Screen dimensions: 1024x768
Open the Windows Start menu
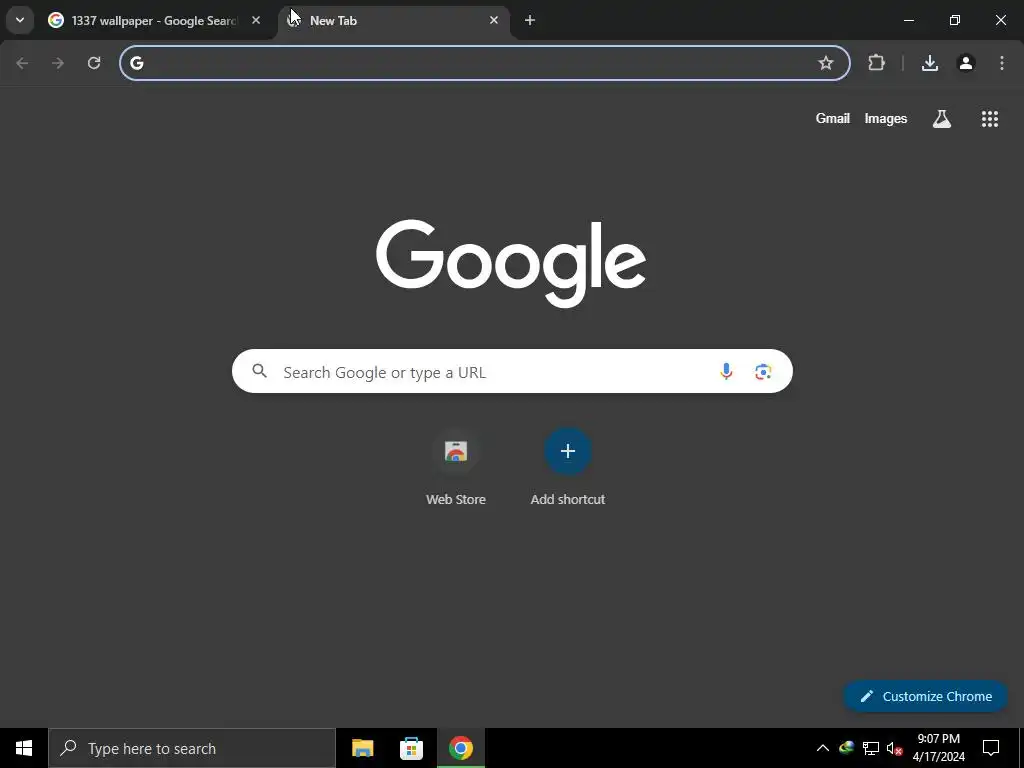click(x=24, y=748)
